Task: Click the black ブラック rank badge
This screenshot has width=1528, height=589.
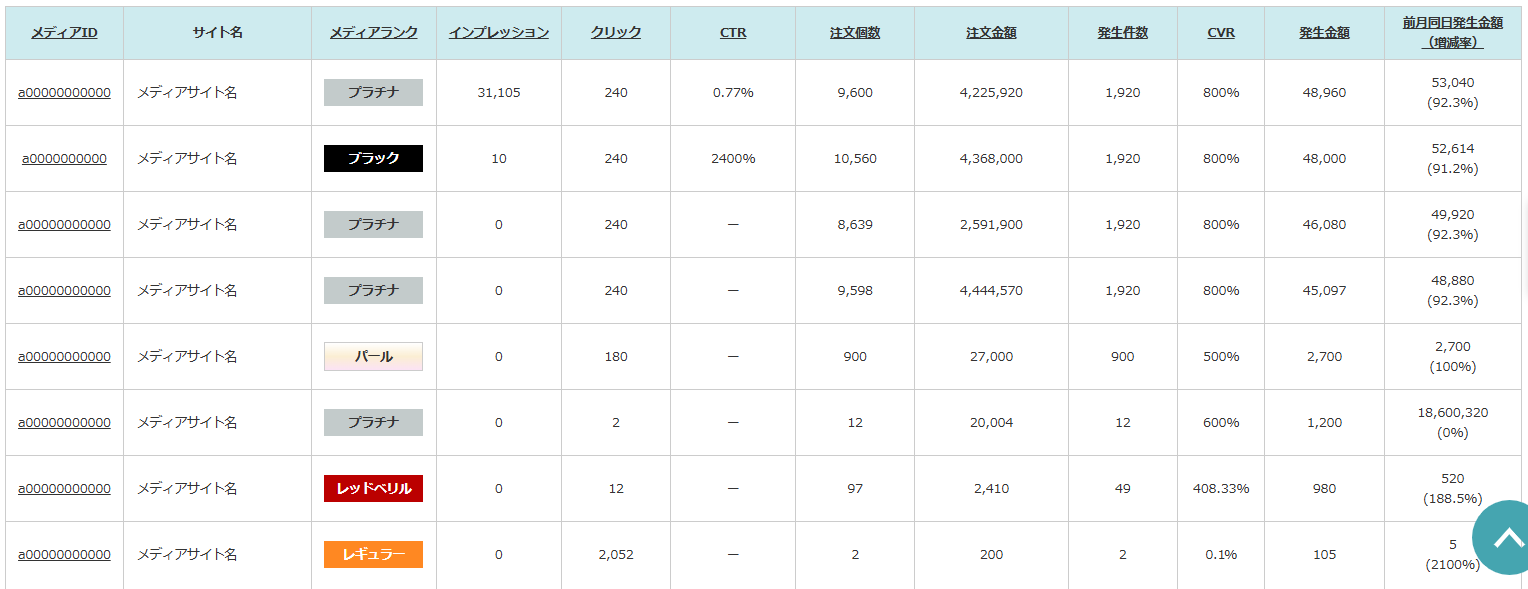Action: (373, 159)
